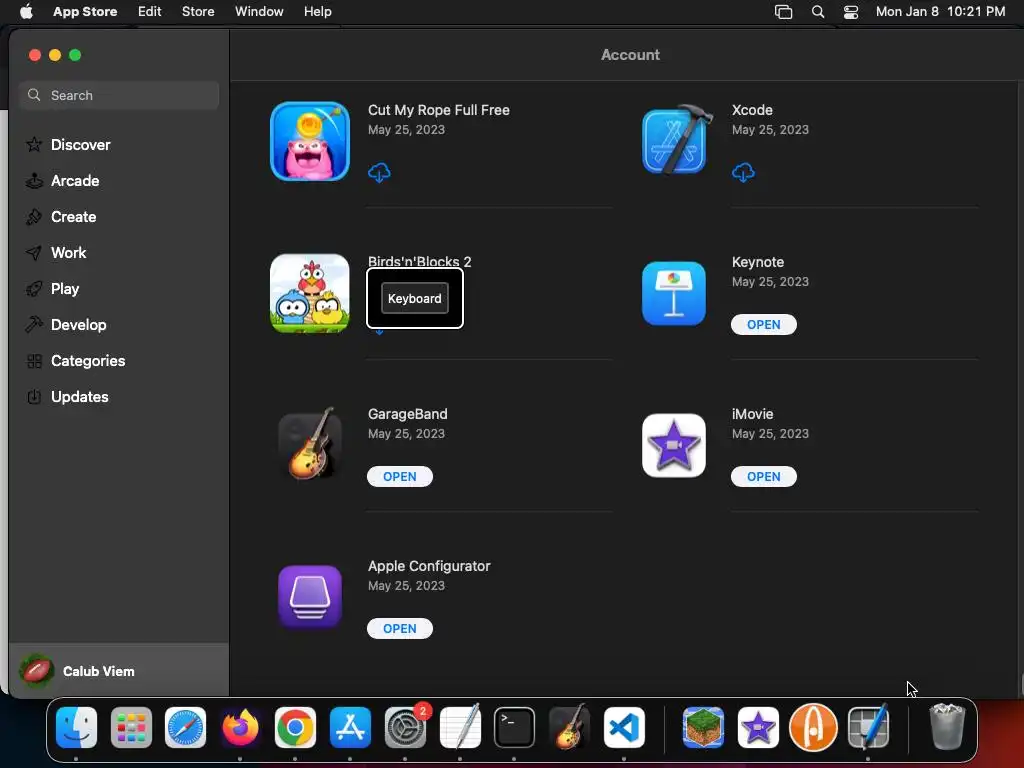Viewport: 1024px width, 768px height.
Task: Open the Trash in the Dock
Action: (947, 726)
